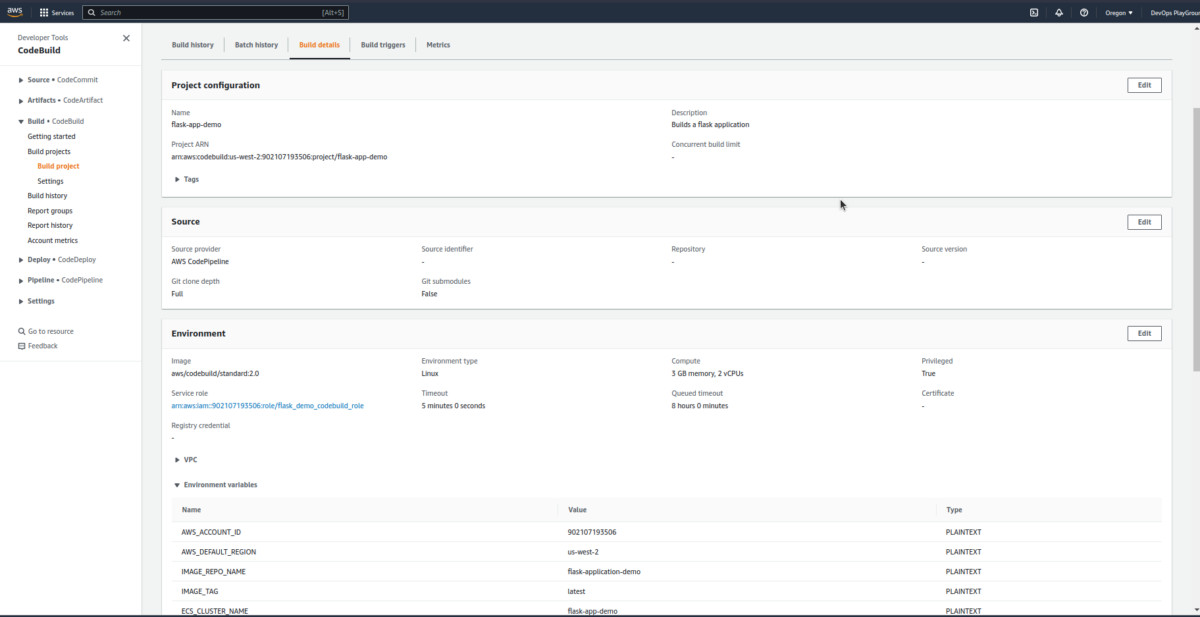Click the help question mark icon

coord(1084,13)
